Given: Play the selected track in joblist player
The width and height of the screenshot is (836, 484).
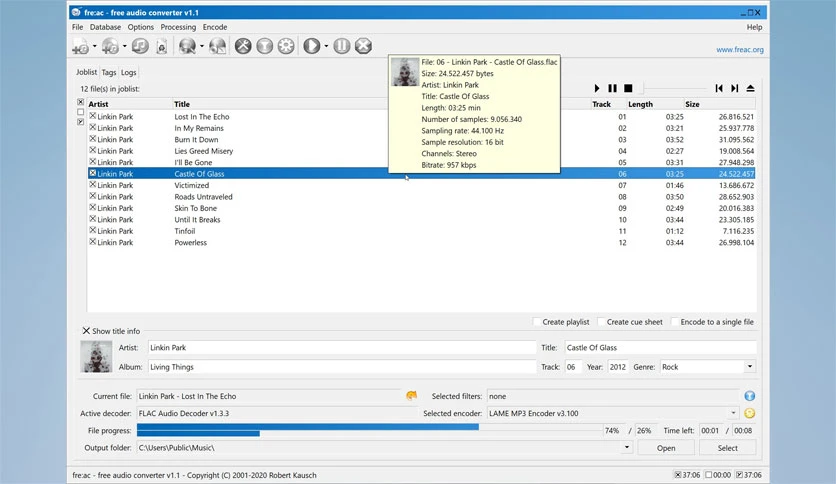Looking at the screenshot, I should pos(597,88).
